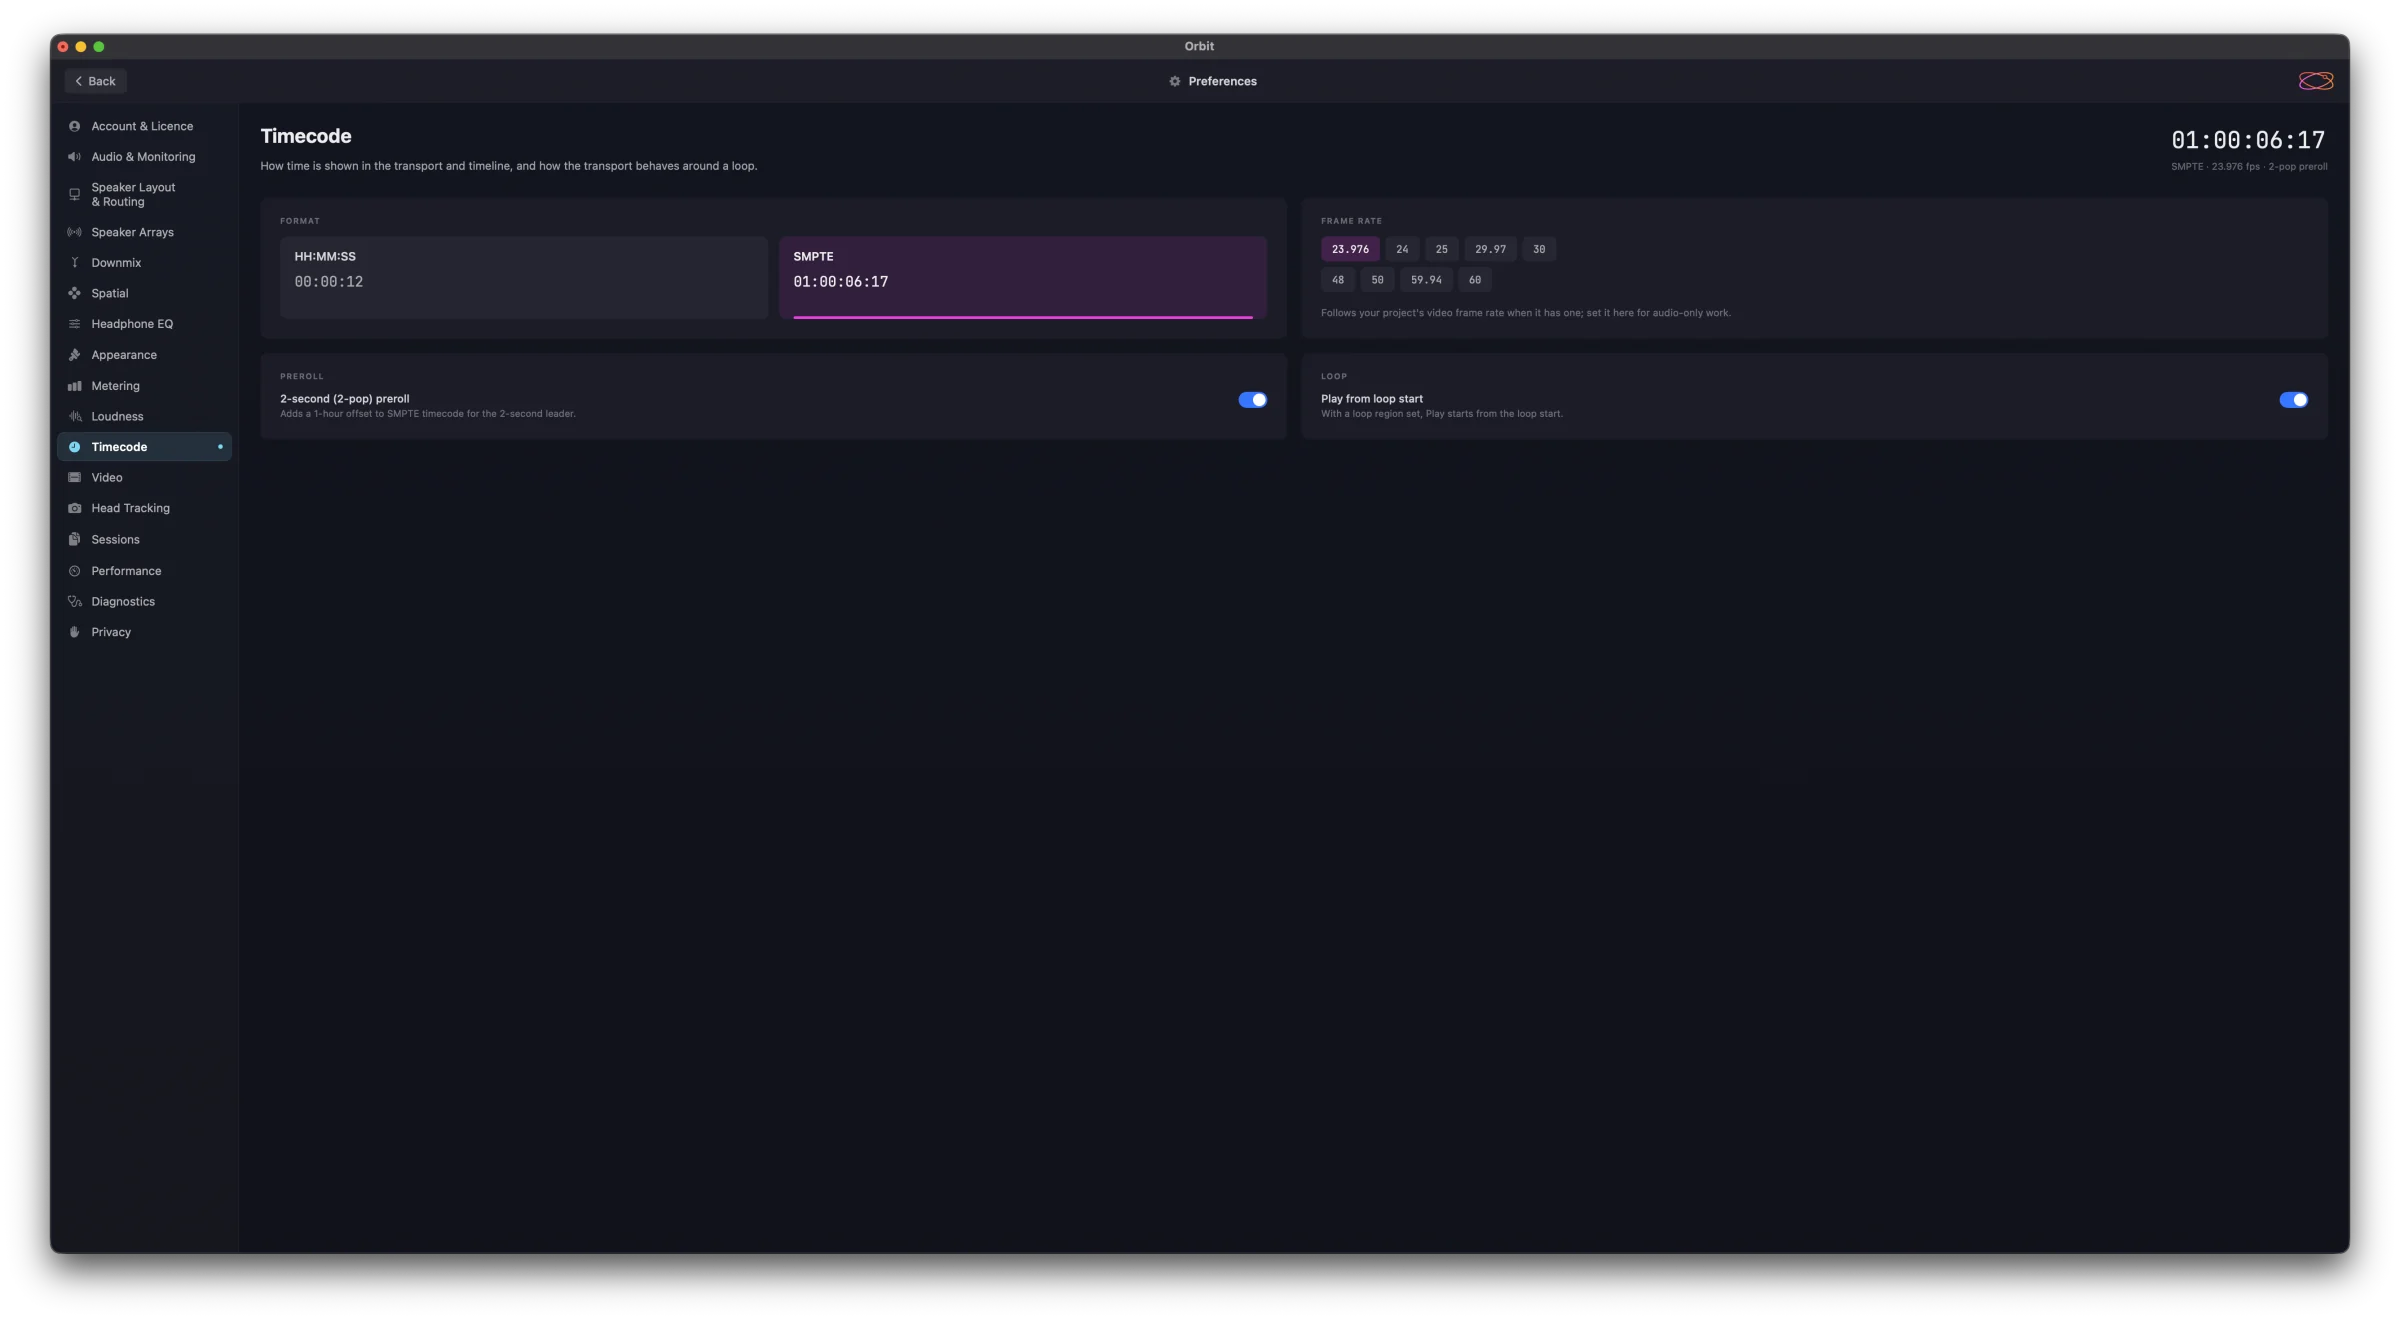
Task: Choose 24 fps frame rate
Action: coord(1402,249)
